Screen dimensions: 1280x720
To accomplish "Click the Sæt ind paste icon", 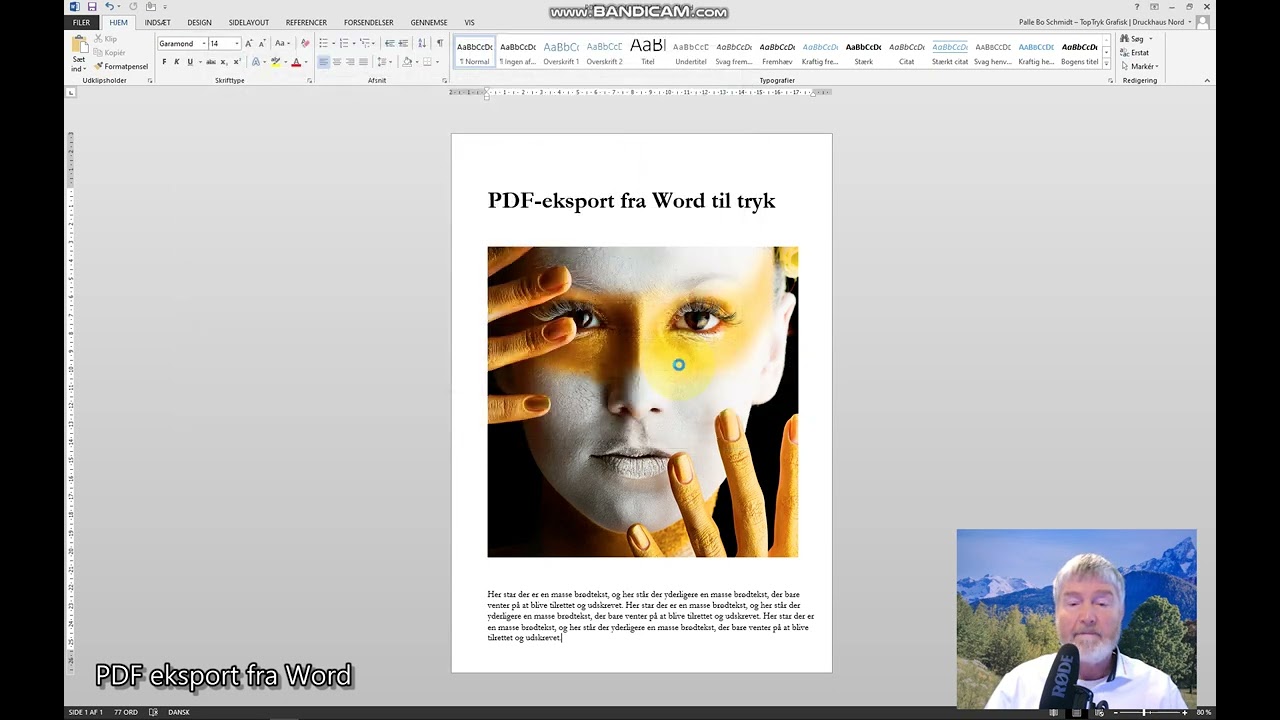I will pos(79,44).
